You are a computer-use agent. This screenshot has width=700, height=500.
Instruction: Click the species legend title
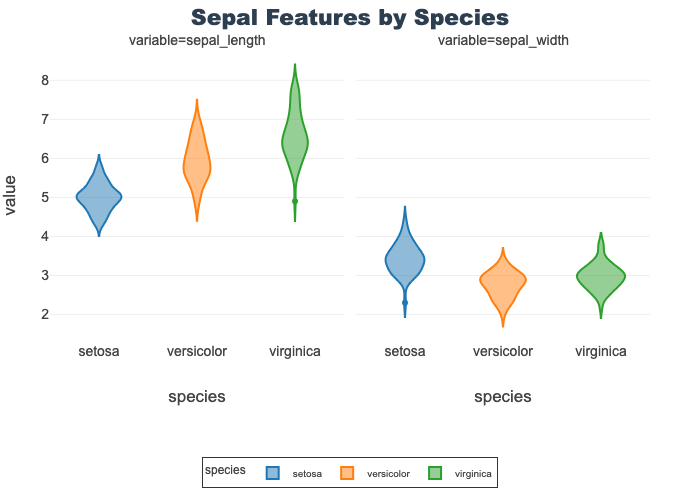click(x=225, y=469)
